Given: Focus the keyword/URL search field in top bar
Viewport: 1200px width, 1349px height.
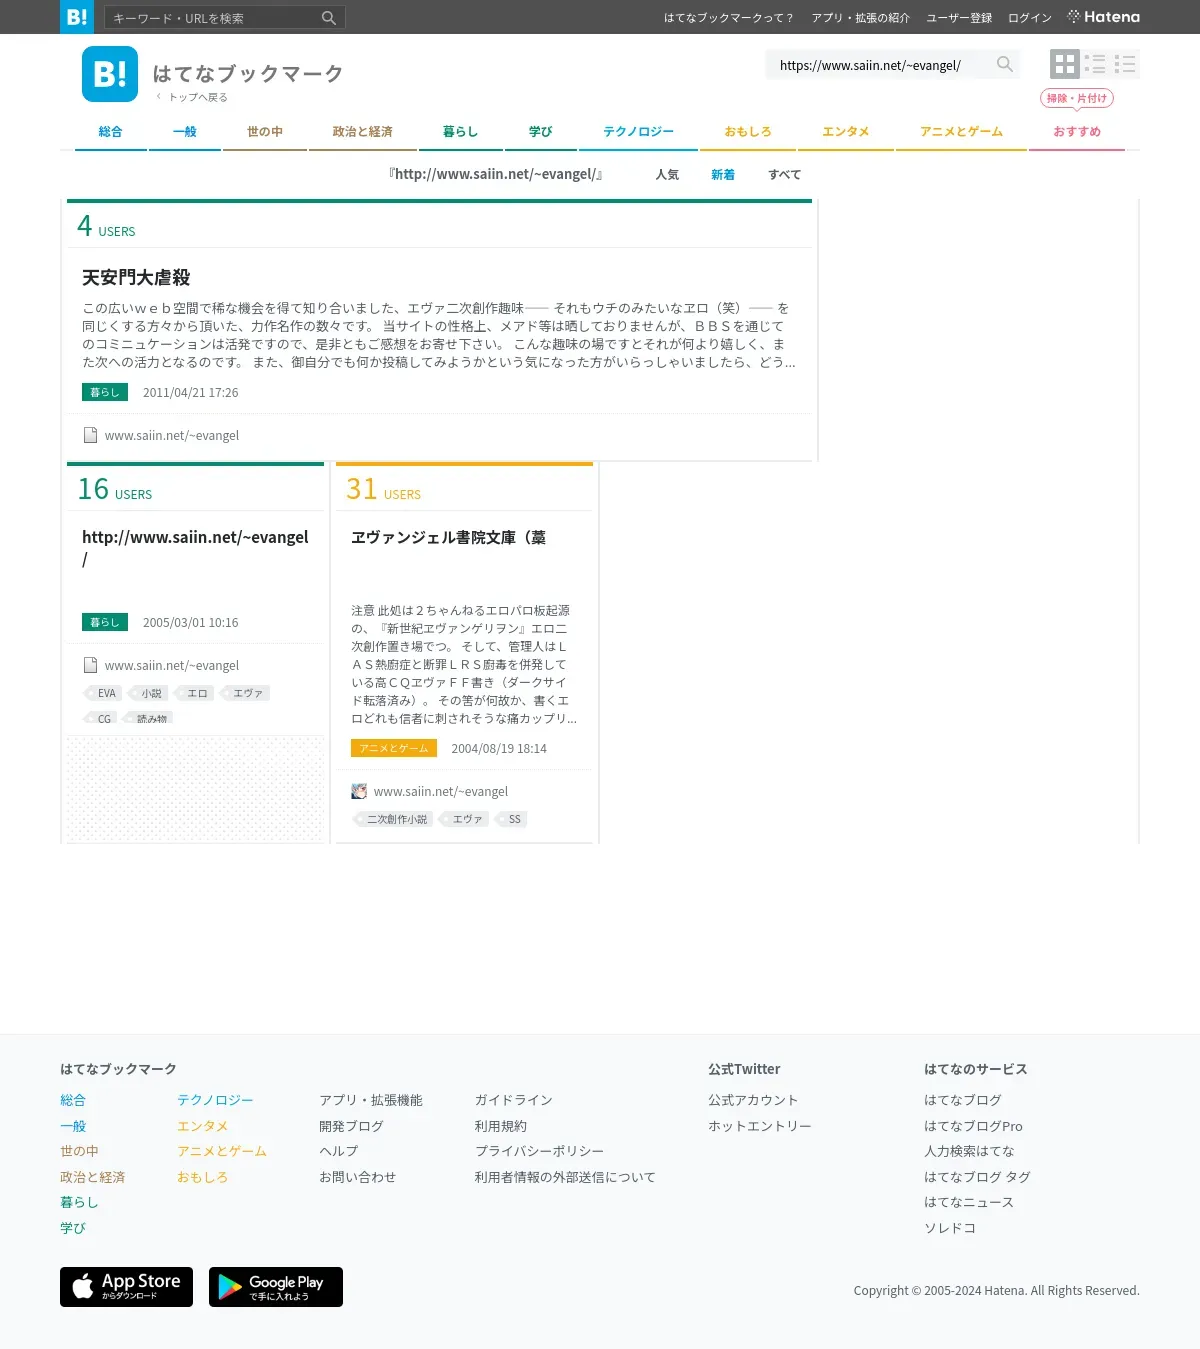Looking at the screenshot, I should tap(212, 18).
